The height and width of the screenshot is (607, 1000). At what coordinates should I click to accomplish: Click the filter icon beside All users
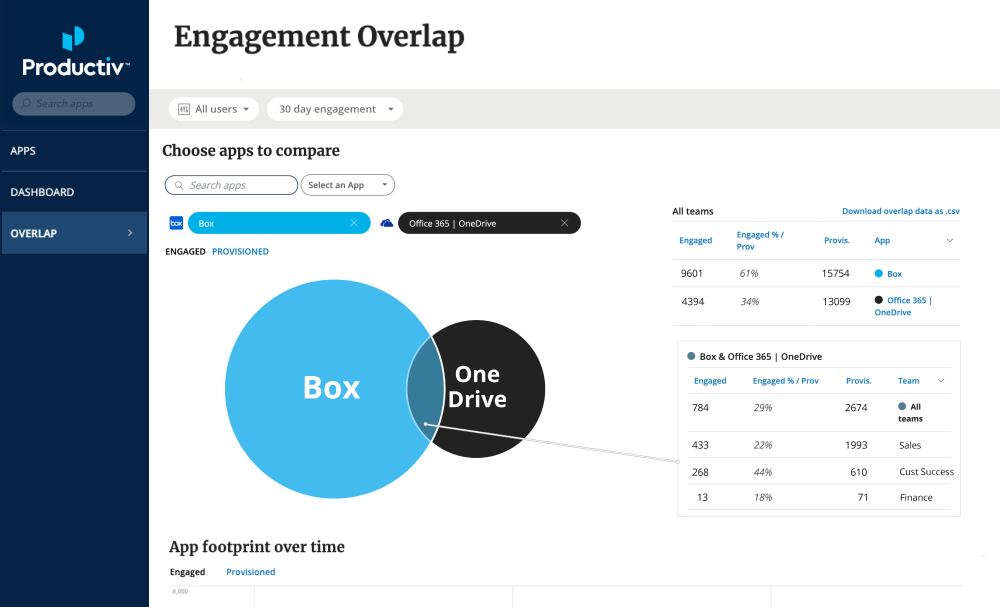184,109
